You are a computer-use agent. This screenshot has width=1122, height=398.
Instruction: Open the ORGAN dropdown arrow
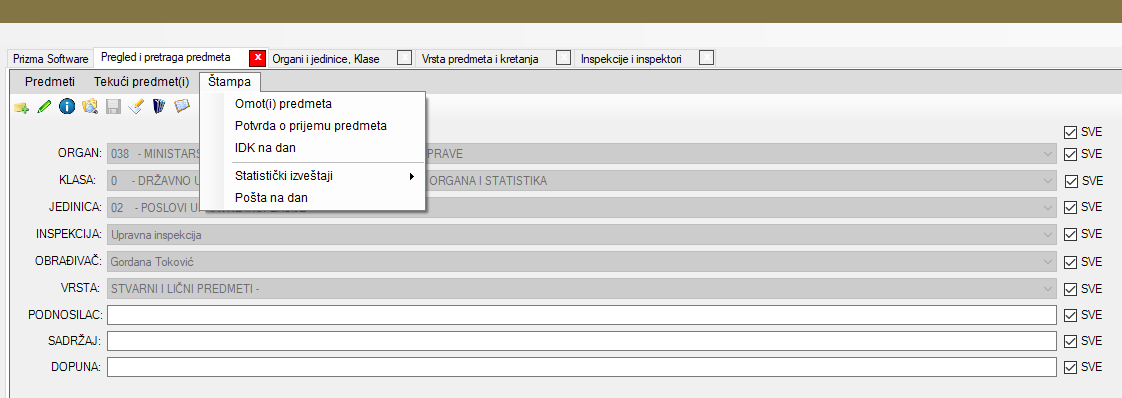click(1048, 154)
